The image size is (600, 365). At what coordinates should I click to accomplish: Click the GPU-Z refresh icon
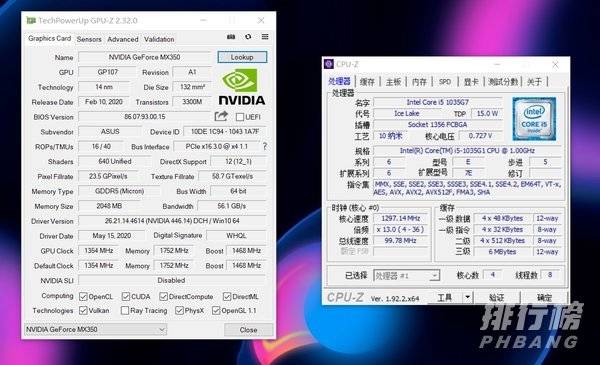(x=248, y=37)
